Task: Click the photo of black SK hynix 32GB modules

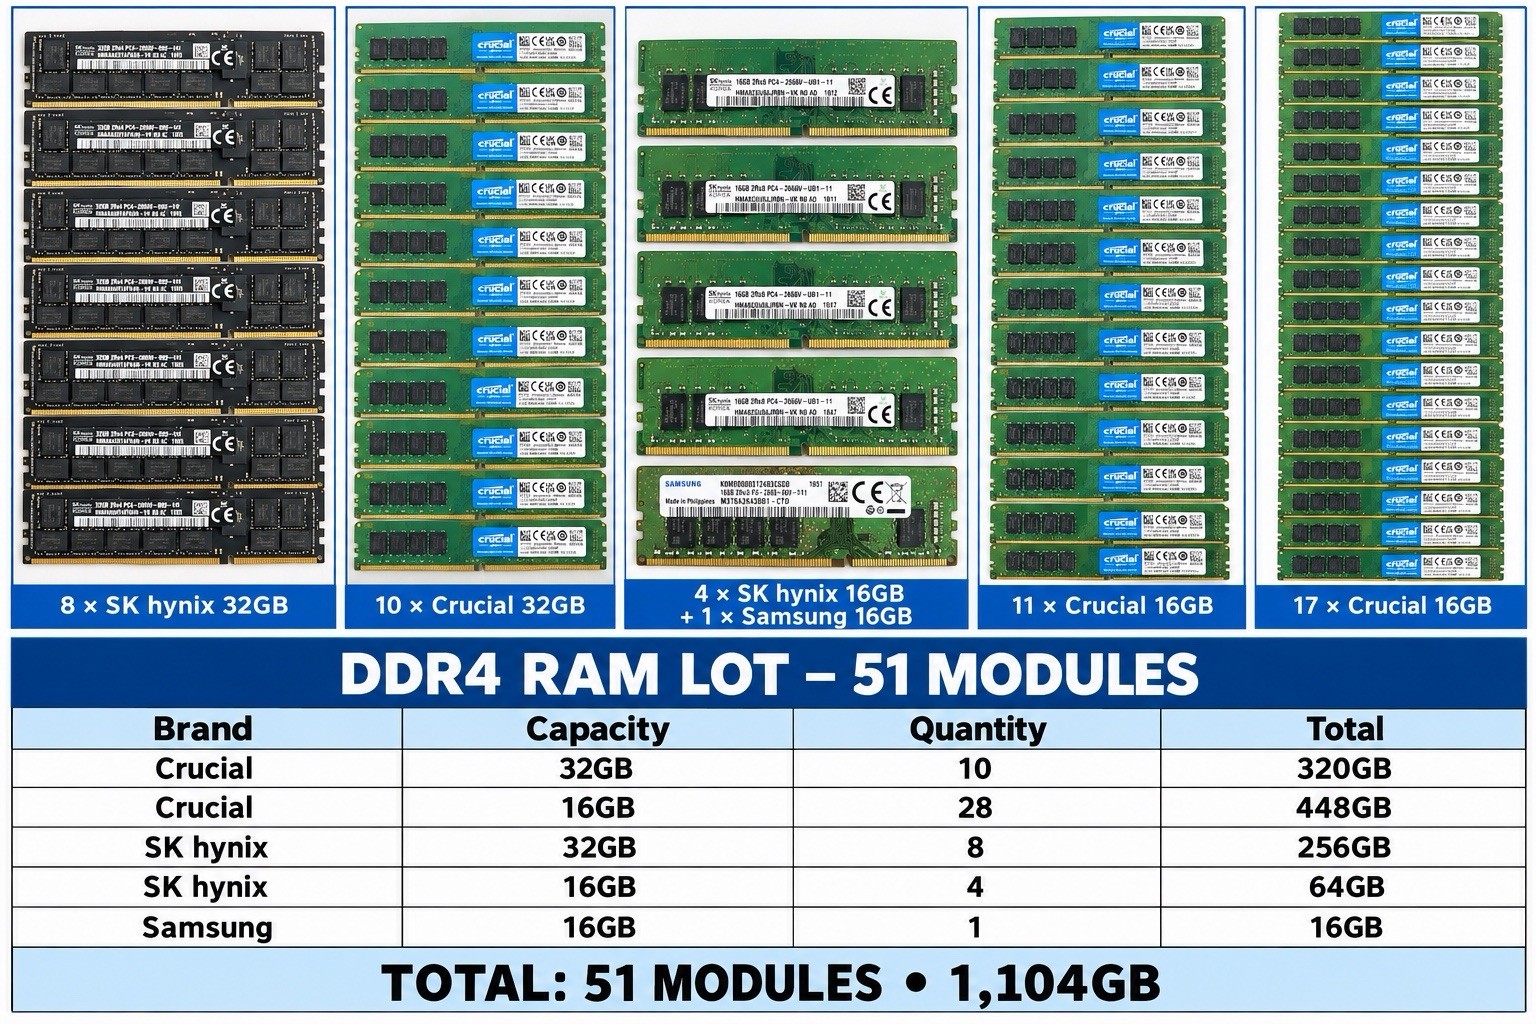Action: pos(173,295)
